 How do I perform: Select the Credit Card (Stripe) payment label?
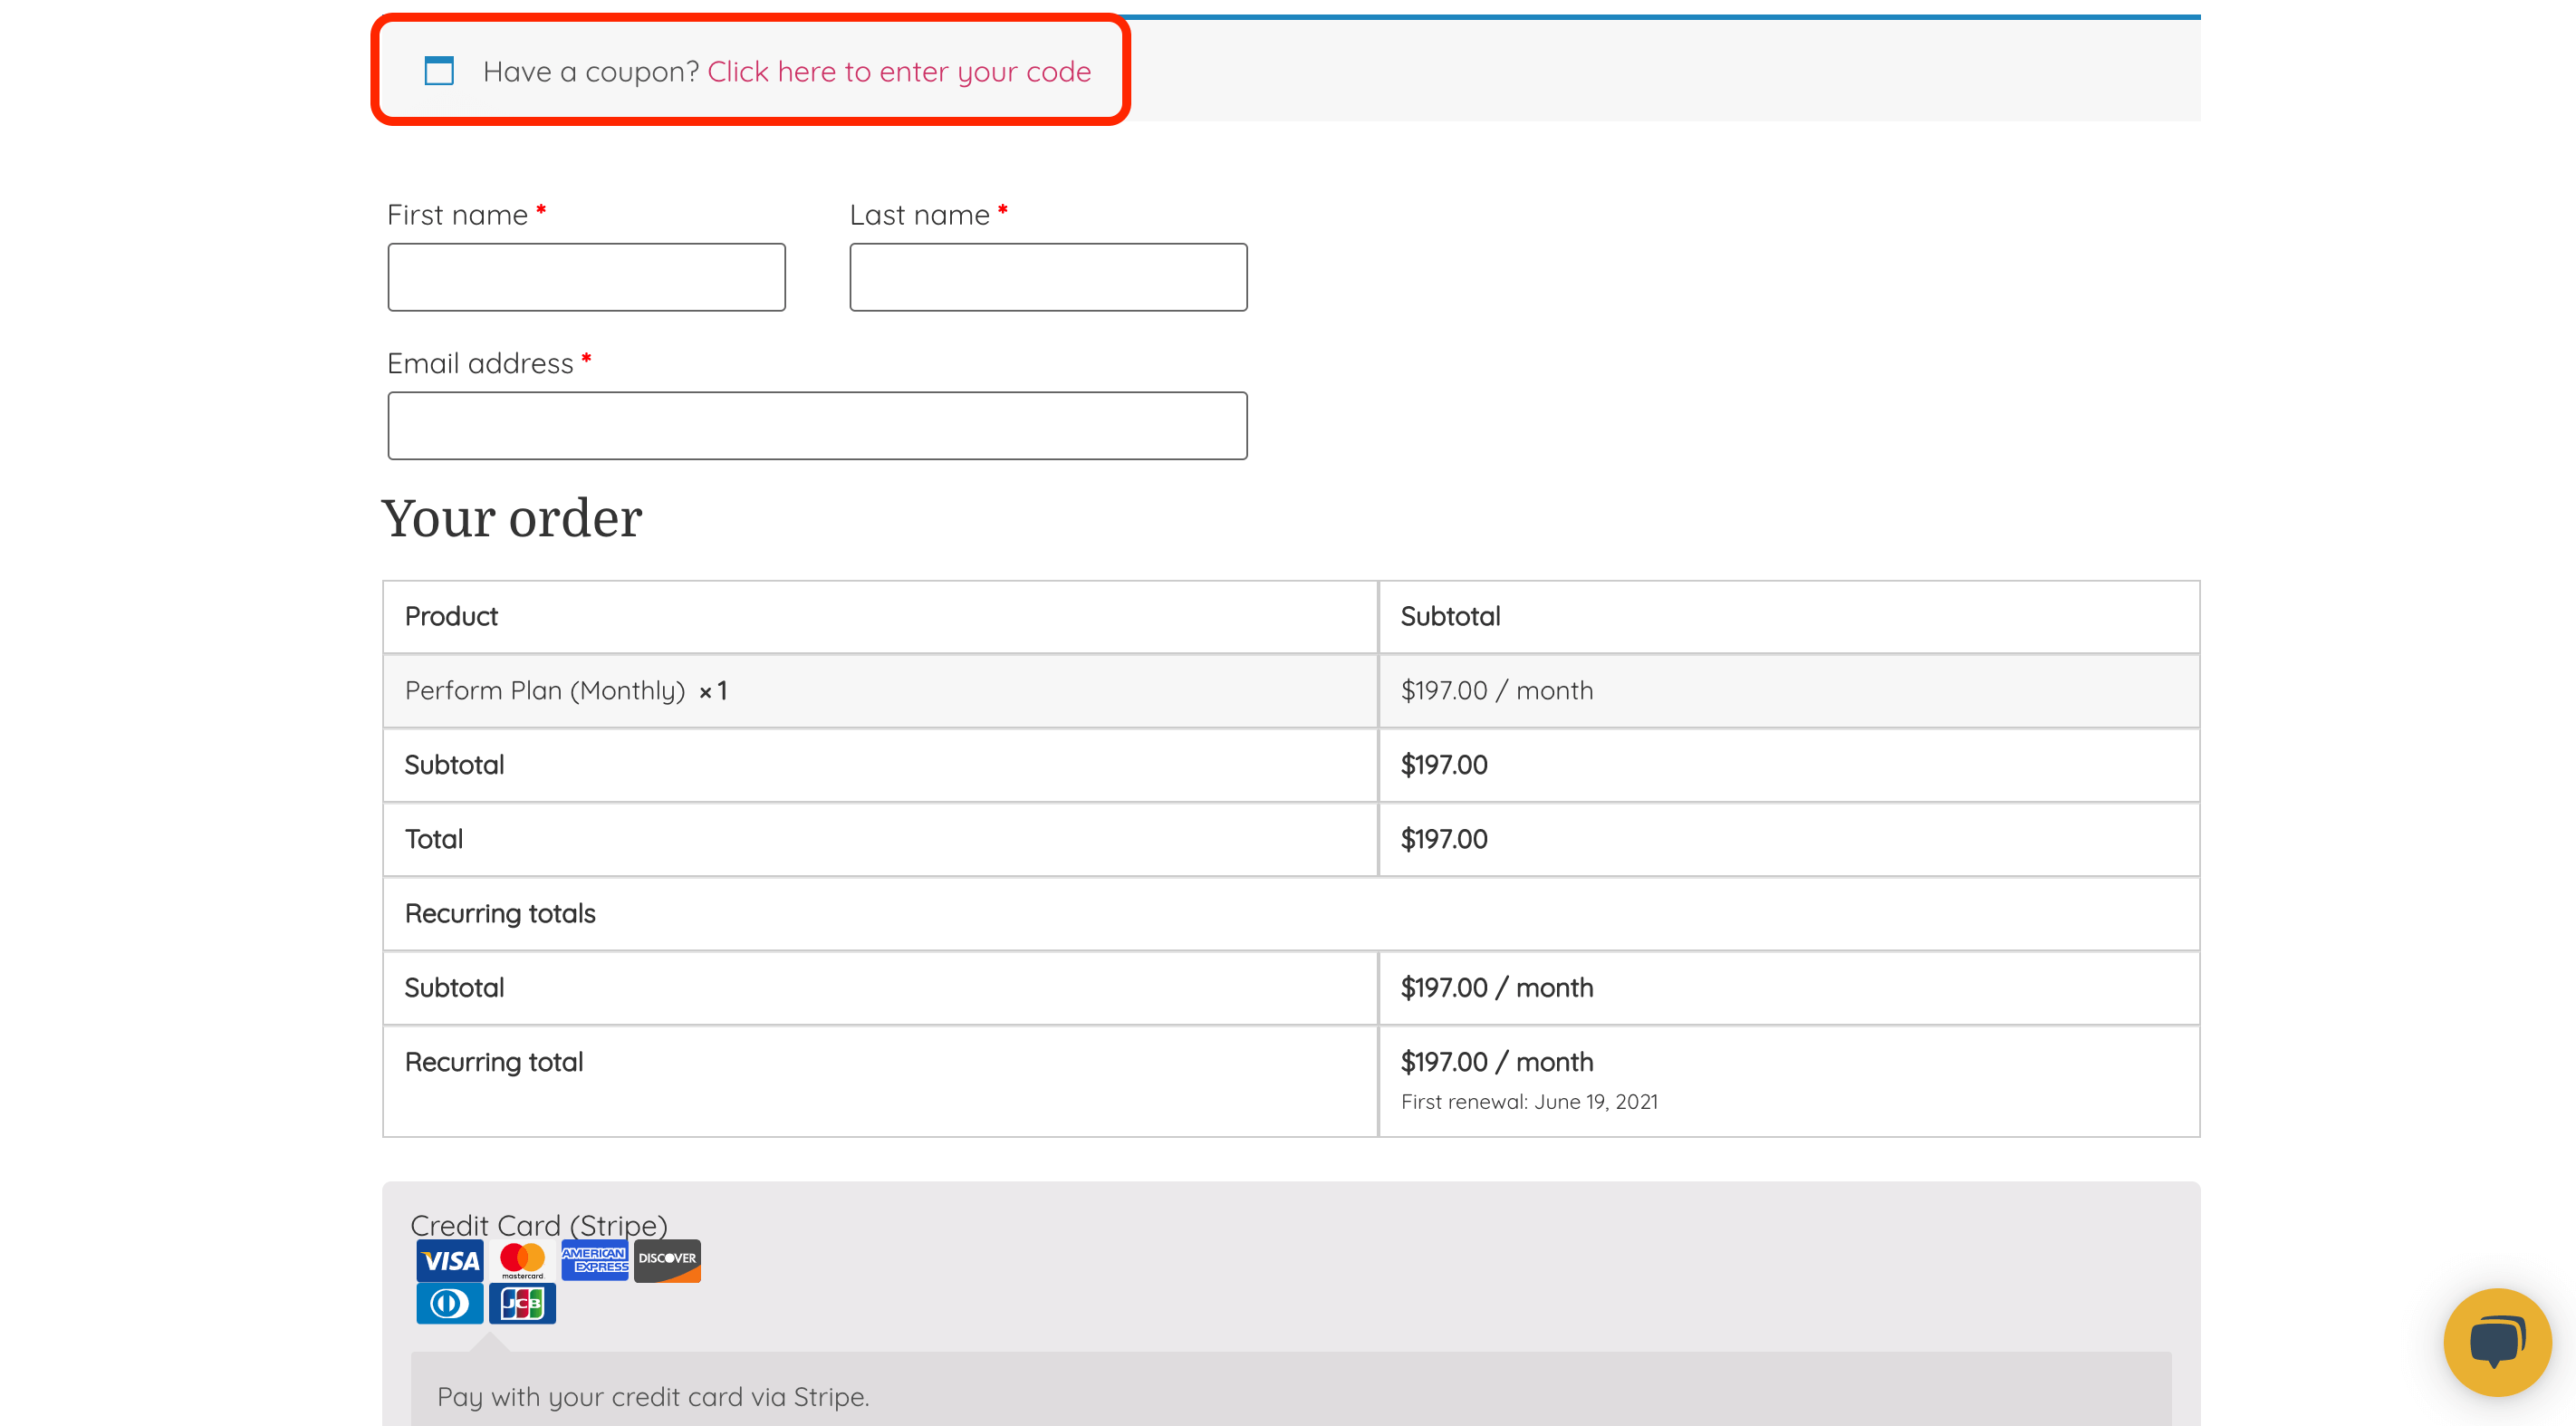click(x=538, y=1224)
